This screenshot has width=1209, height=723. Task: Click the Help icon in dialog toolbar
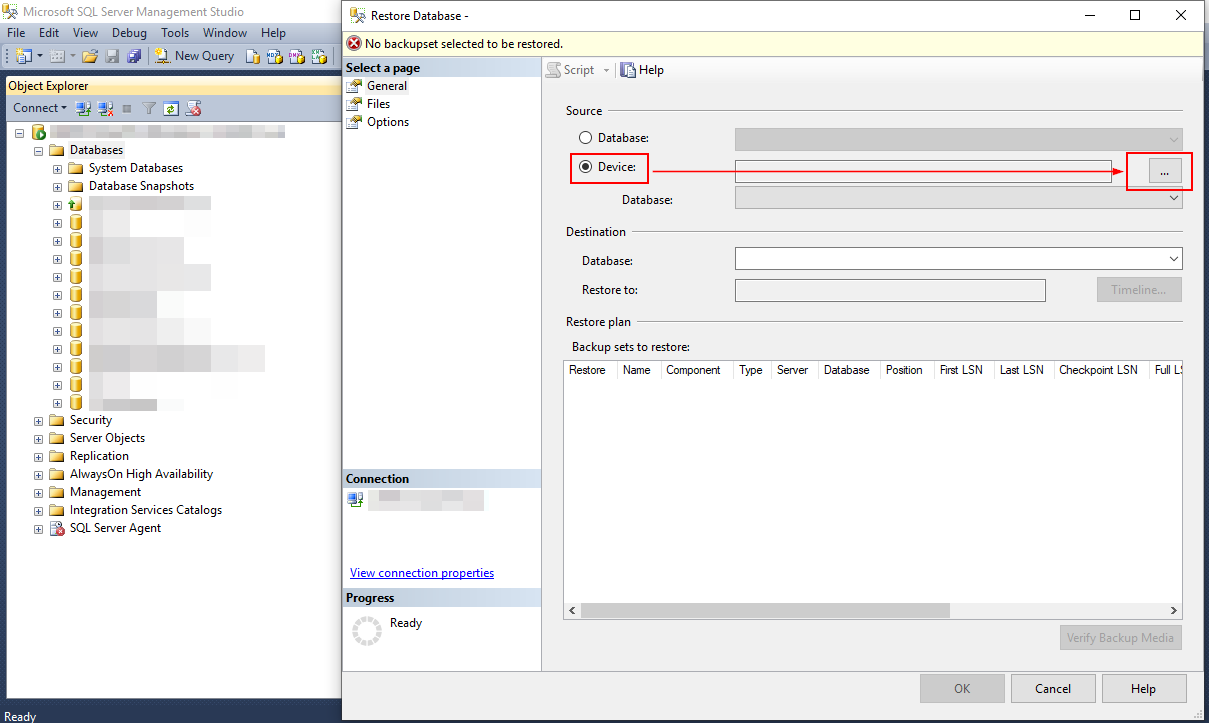coord(628,70)
